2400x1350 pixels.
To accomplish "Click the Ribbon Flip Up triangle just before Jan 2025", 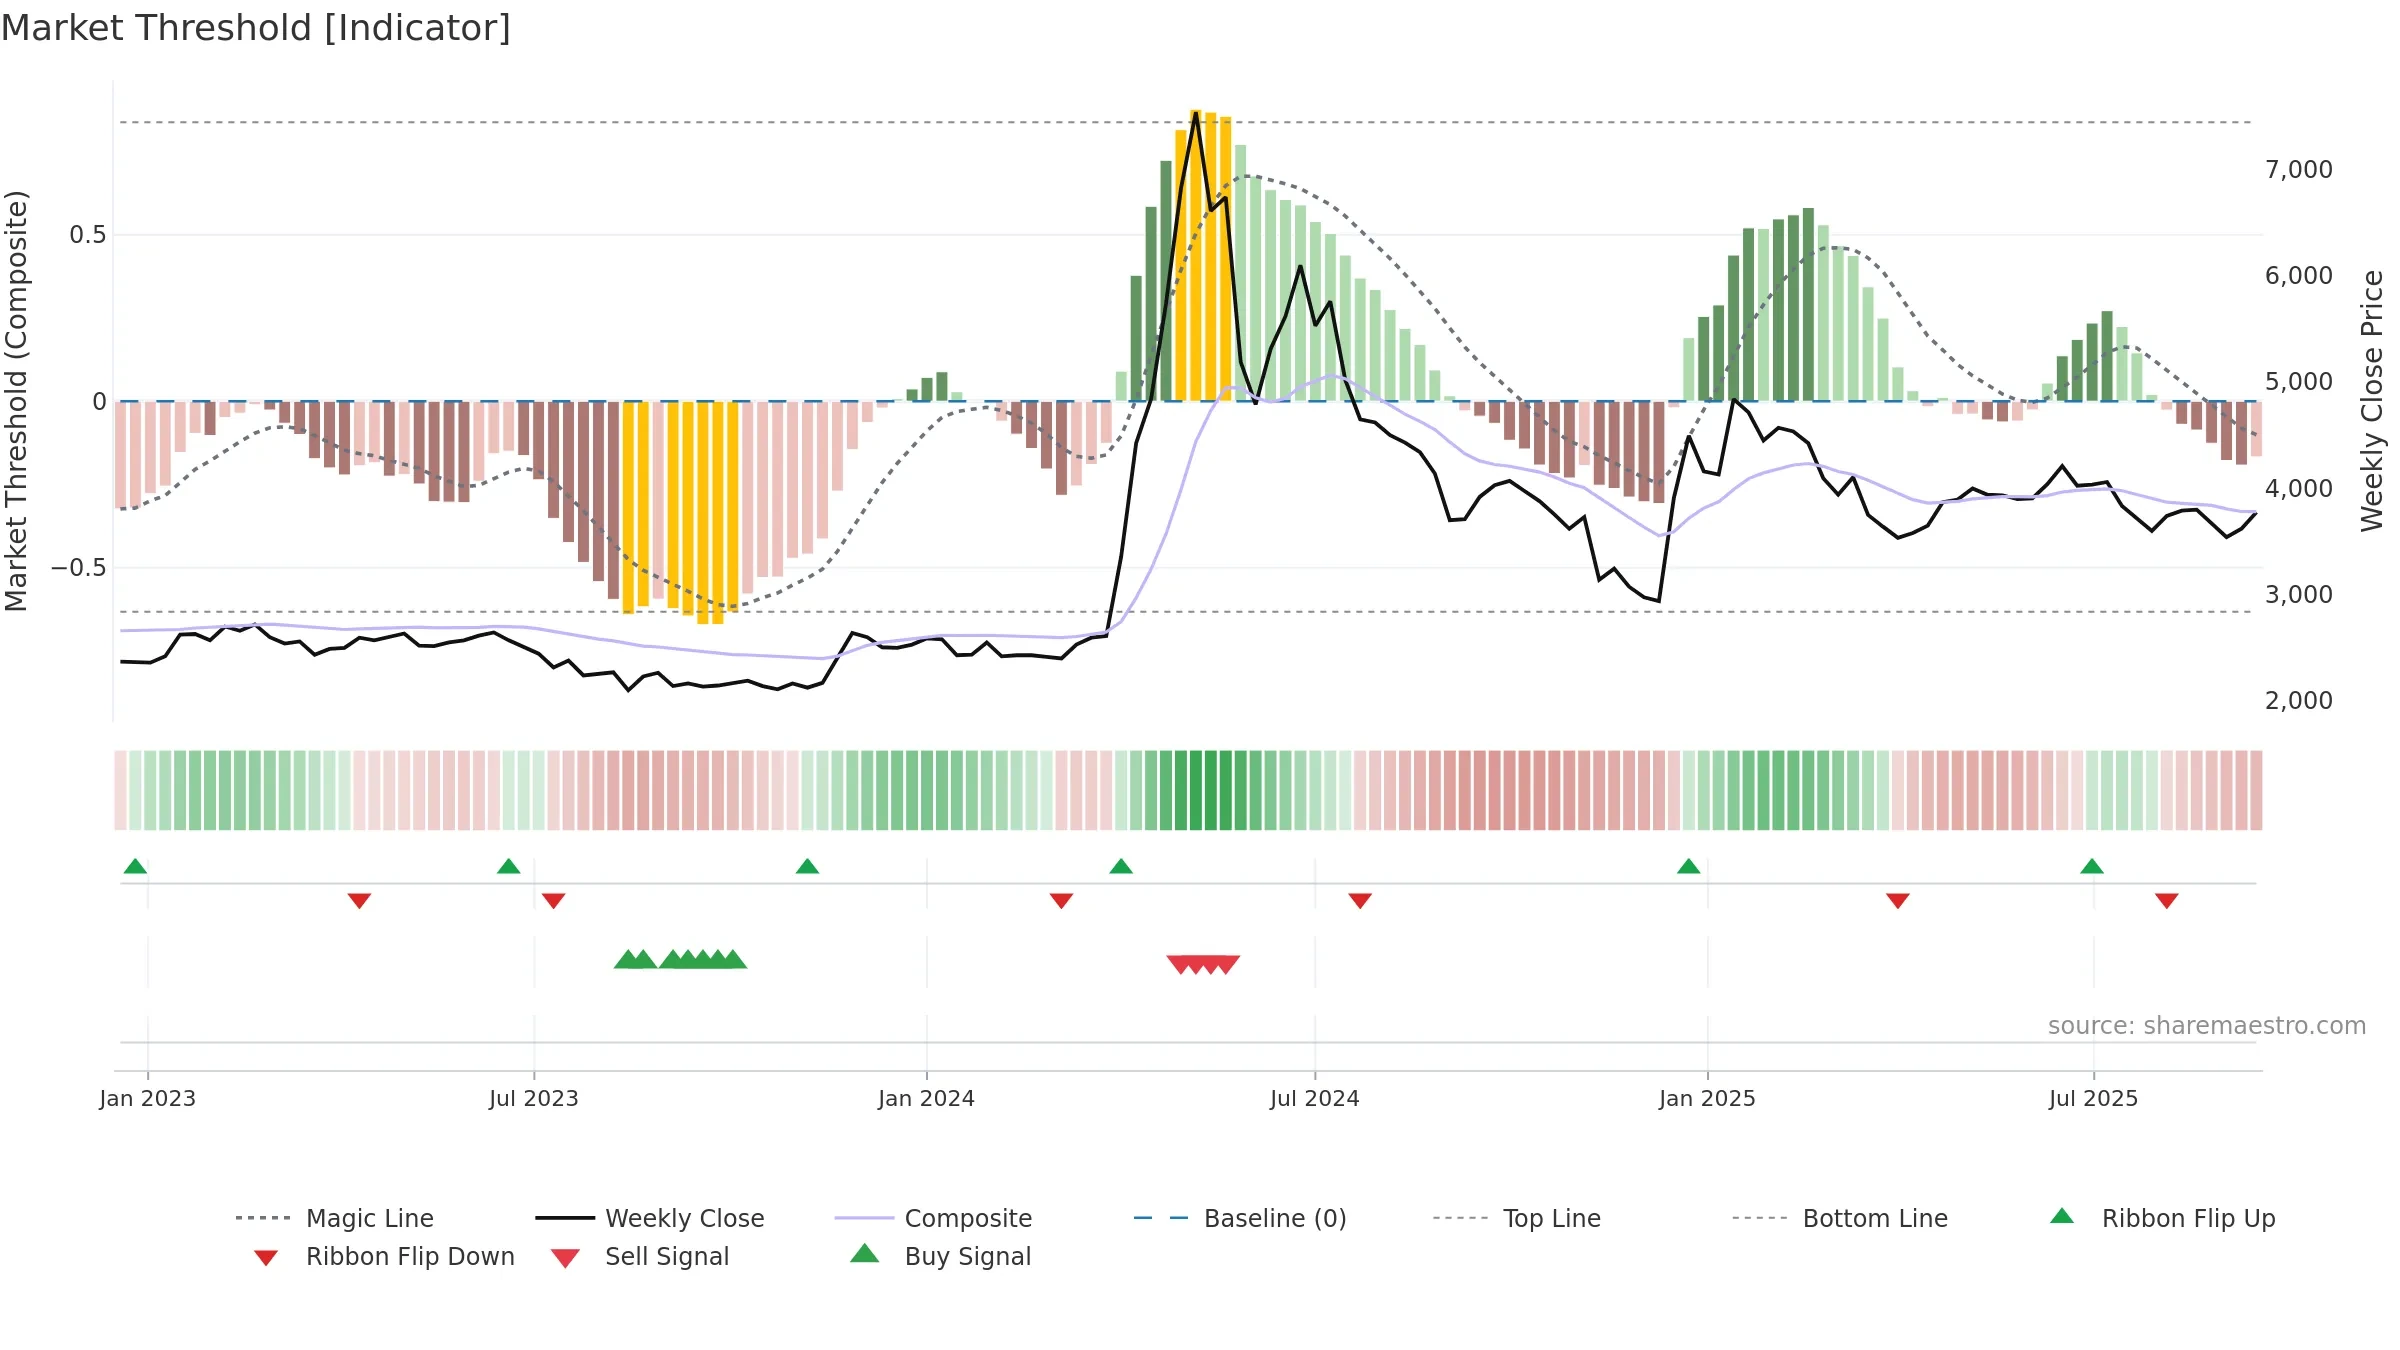I will [1688, 866].
